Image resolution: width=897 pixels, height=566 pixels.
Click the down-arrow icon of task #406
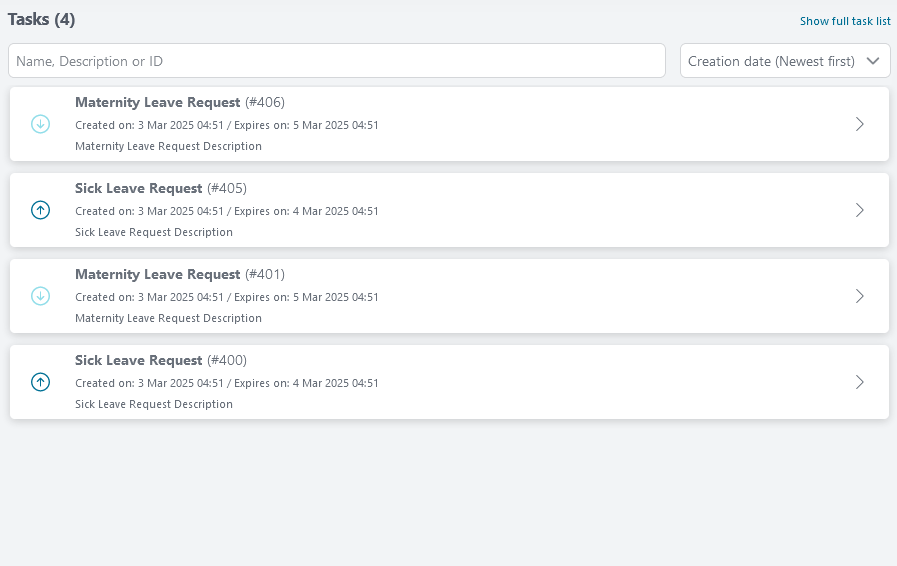click(x=40, y=124)
